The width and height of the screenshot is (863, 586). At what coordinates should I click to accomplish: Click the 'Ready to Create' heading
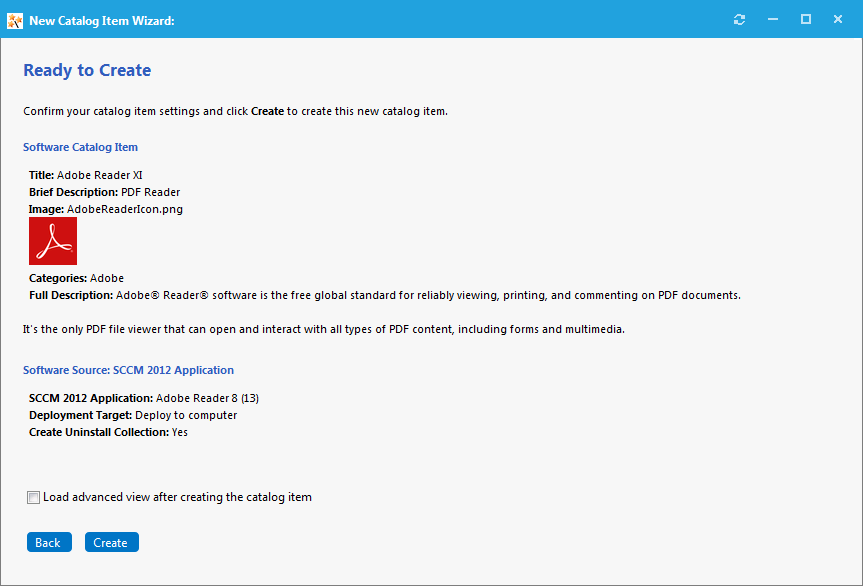tap(87, 70)
